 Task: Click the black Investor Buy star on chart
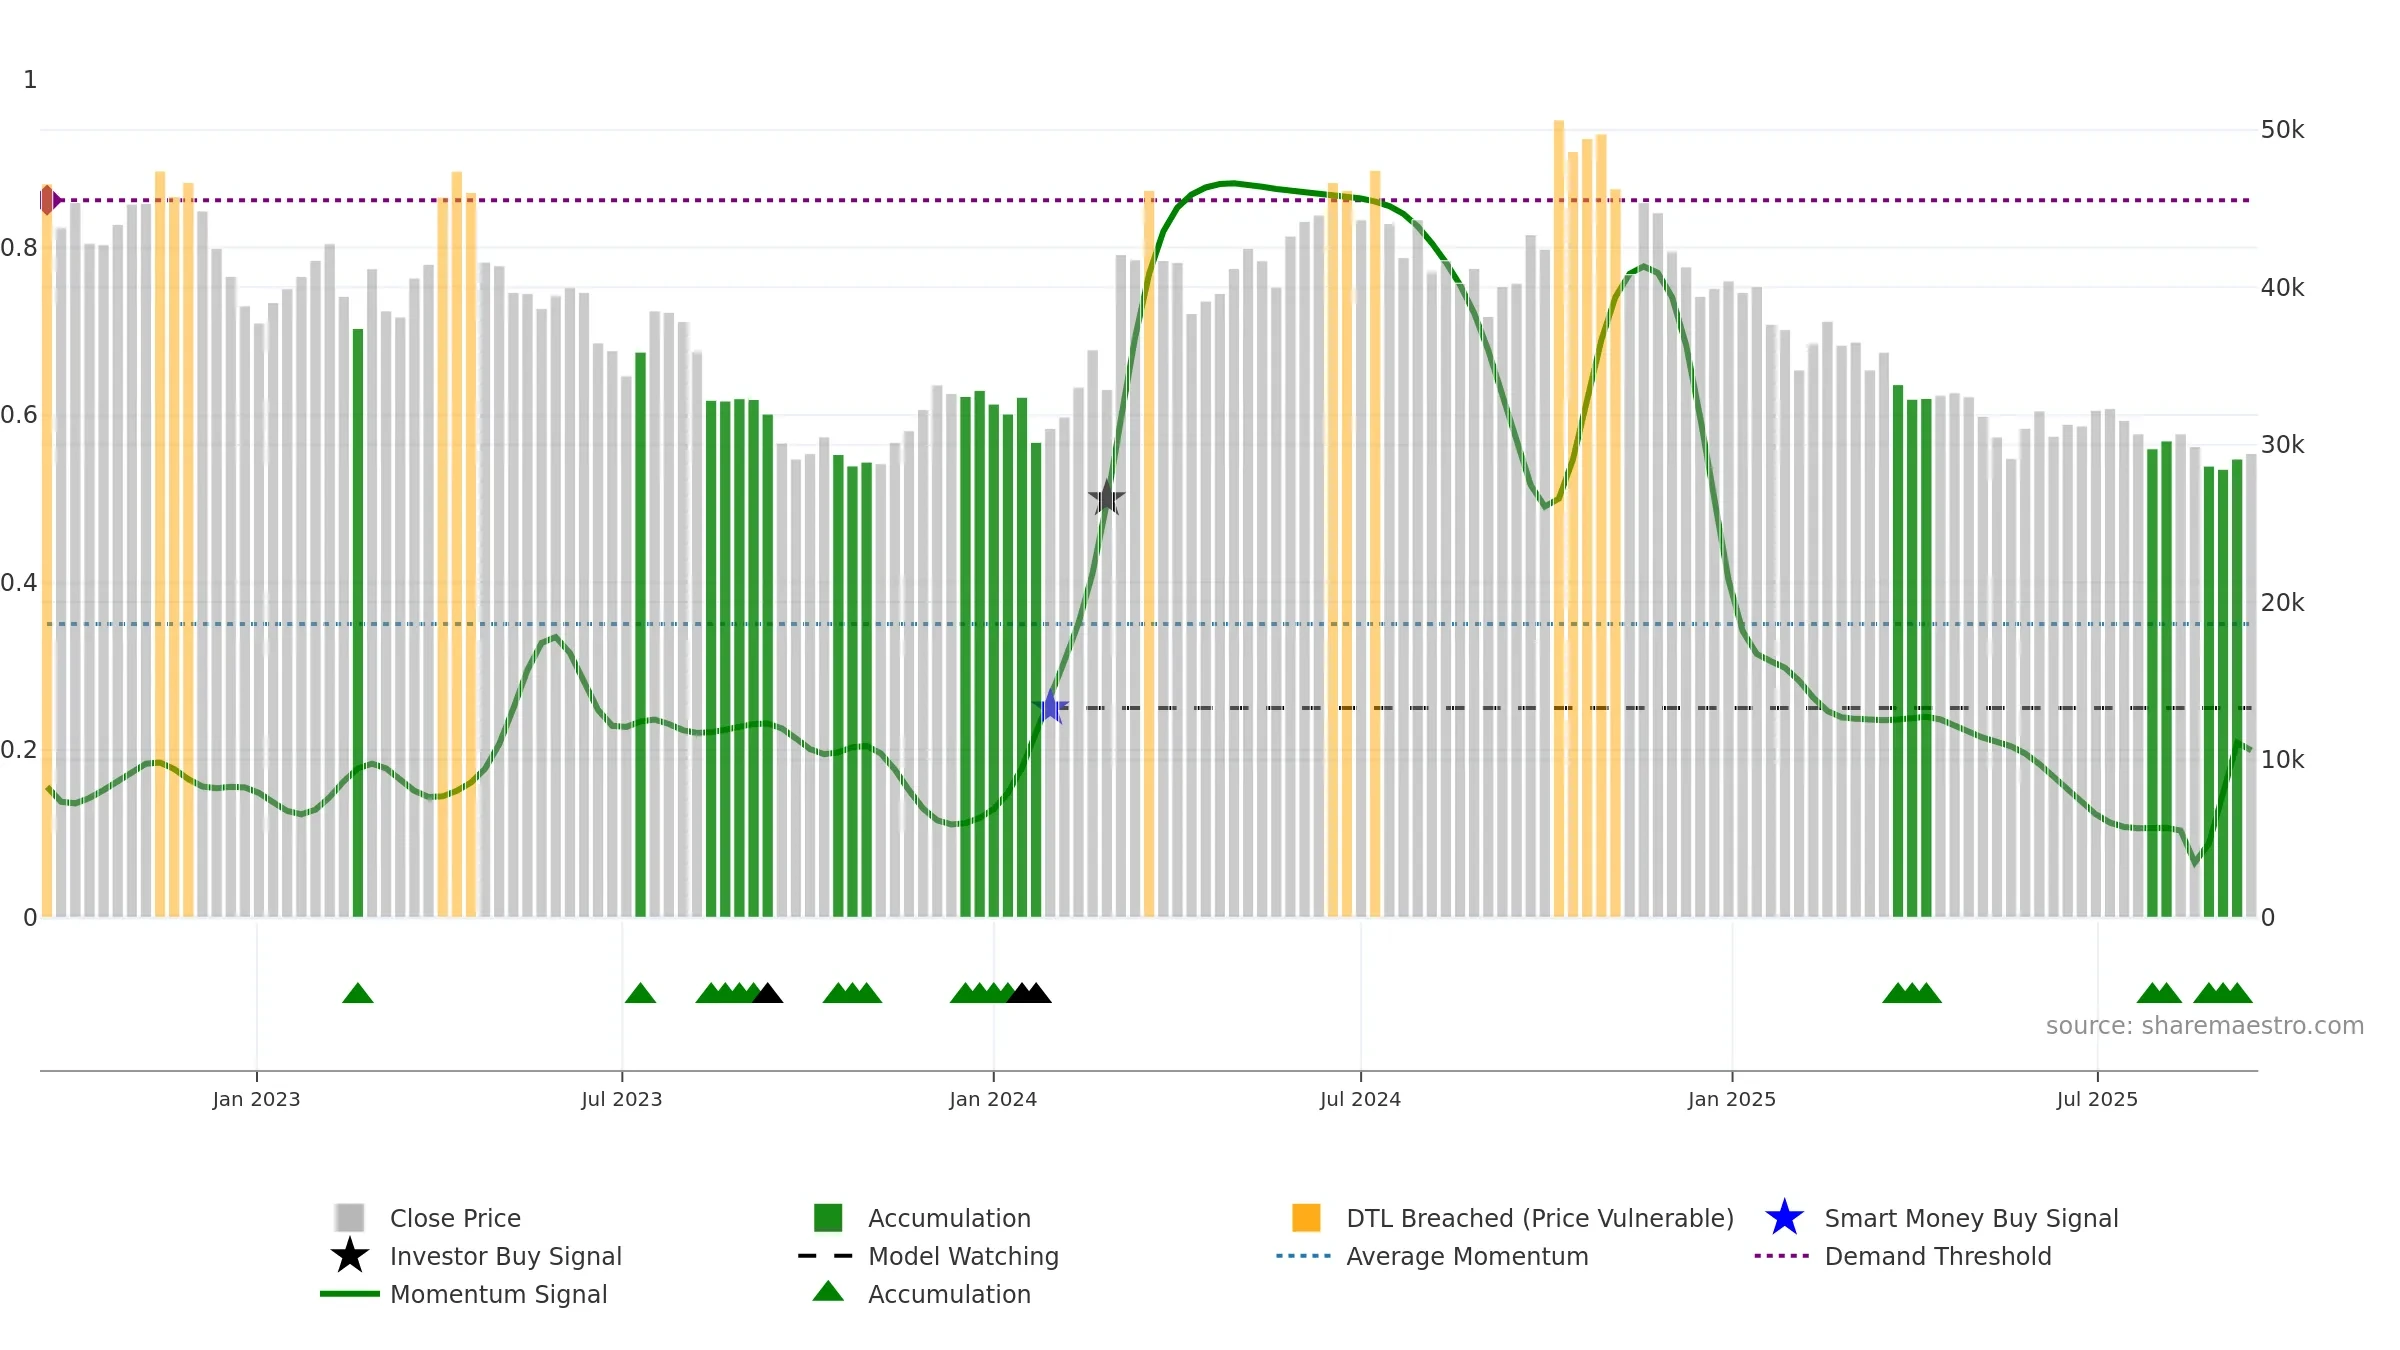1106,497
